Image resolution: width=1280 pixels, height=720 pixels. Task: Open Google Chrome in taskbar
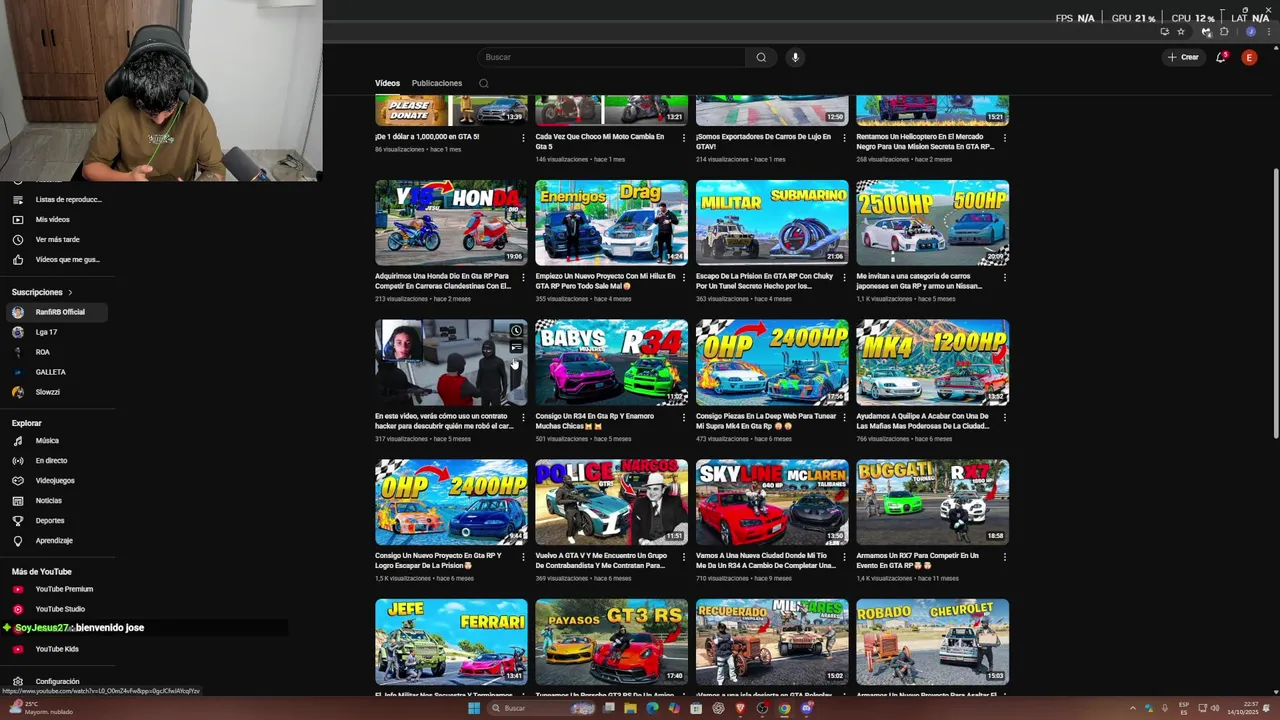click(x=784, y=708)
